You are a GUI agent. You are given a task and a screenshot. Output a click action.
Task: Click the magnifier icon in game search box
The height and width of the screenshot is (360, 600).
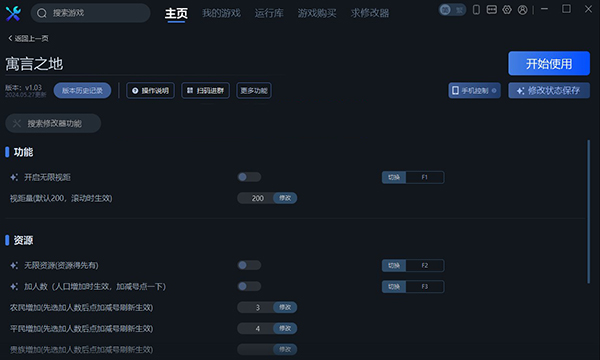[42, 13]
